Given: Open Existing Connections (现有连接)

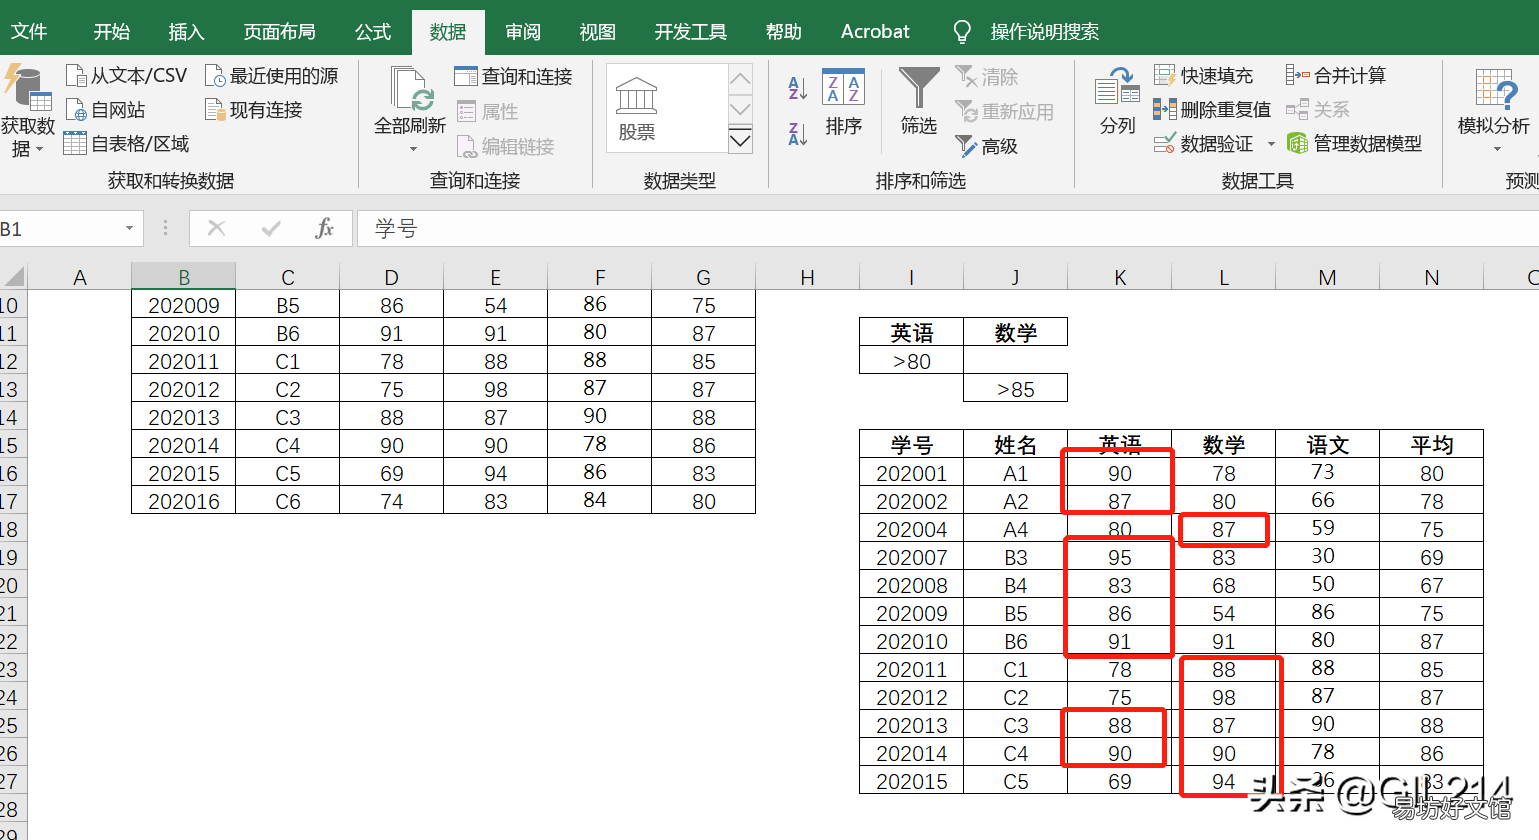Looking at the screenshot, I should point(253,110).
